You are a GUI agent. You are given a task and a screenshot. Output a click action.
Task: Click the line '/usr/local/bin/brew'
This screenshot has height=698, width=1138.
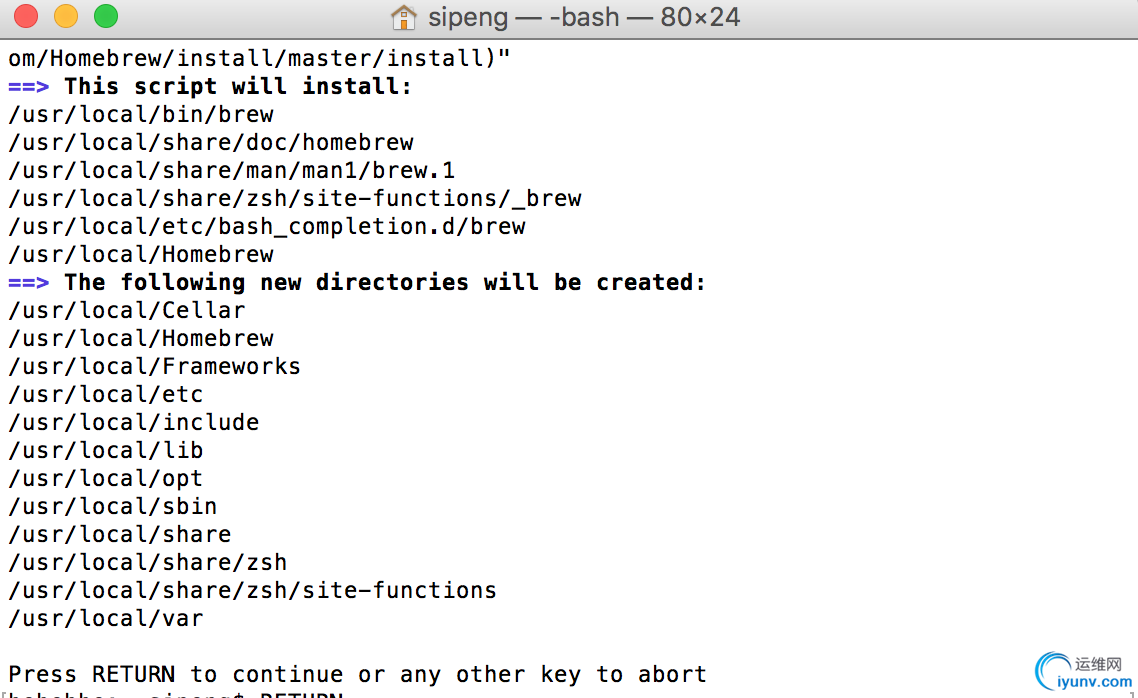pyautogui.click(x=141, y=115)
